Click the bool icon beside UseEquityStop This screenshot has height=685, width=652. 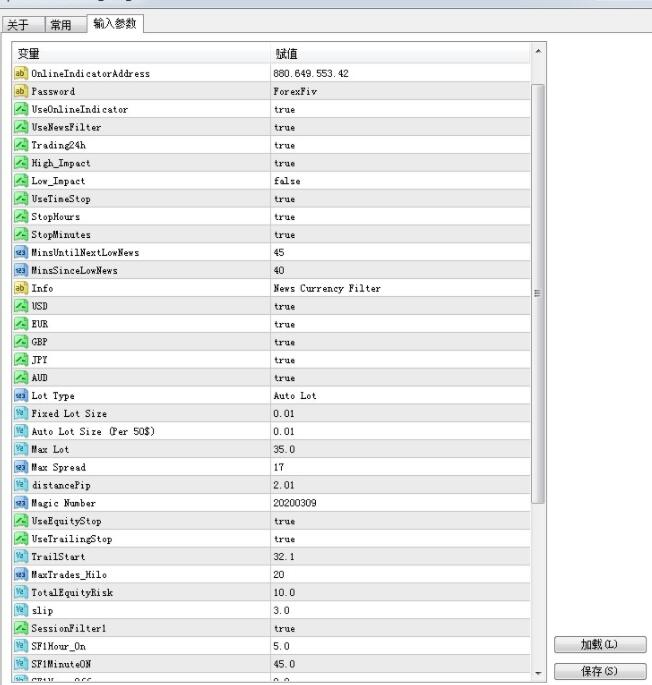click(21, 521)
